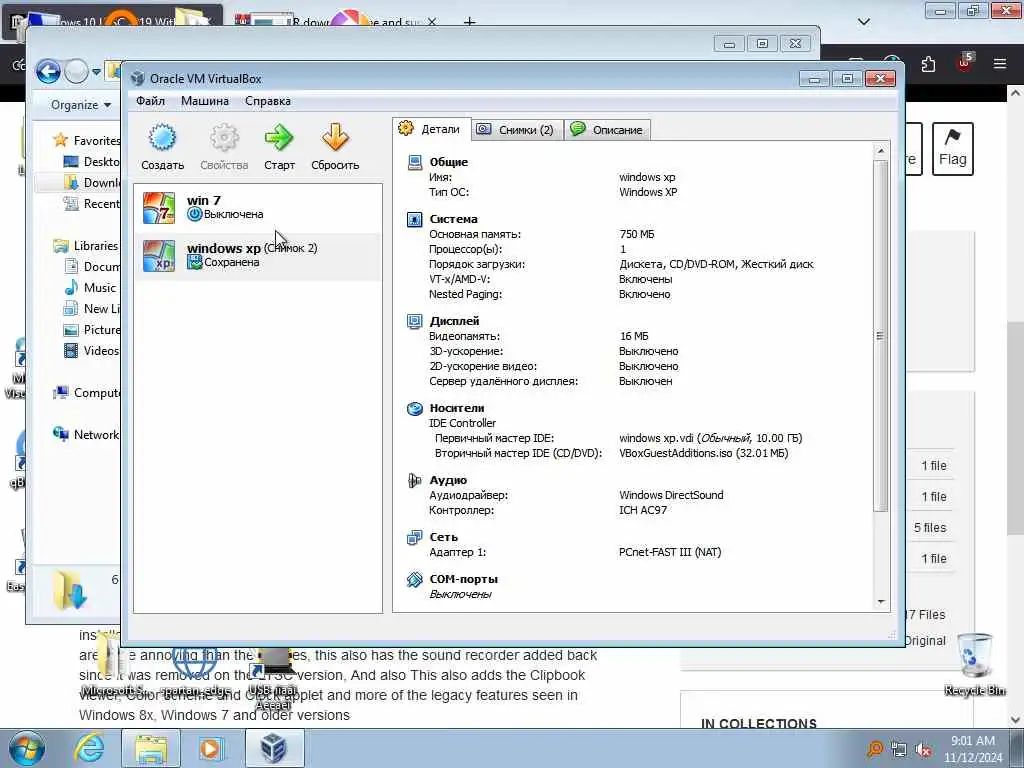Image resolution: width=1024 pixels, height=768 pixels.
Task: Click the Система chip icon
Action: coord(415,219)
